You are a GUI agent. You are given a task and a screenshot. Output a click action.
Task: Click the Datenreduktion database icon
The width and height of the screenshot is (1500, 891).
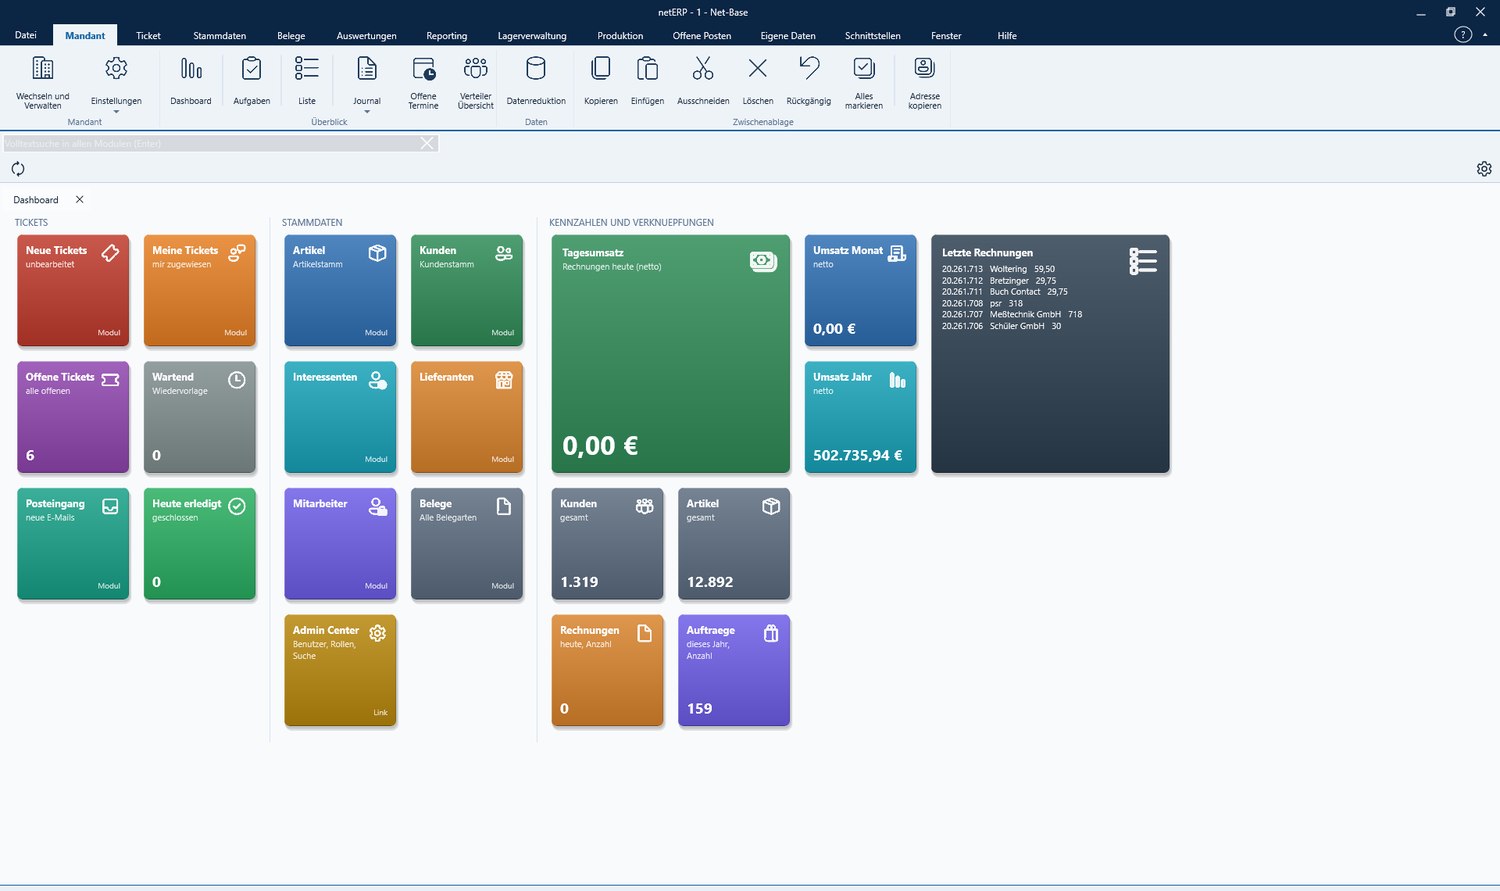536,69
